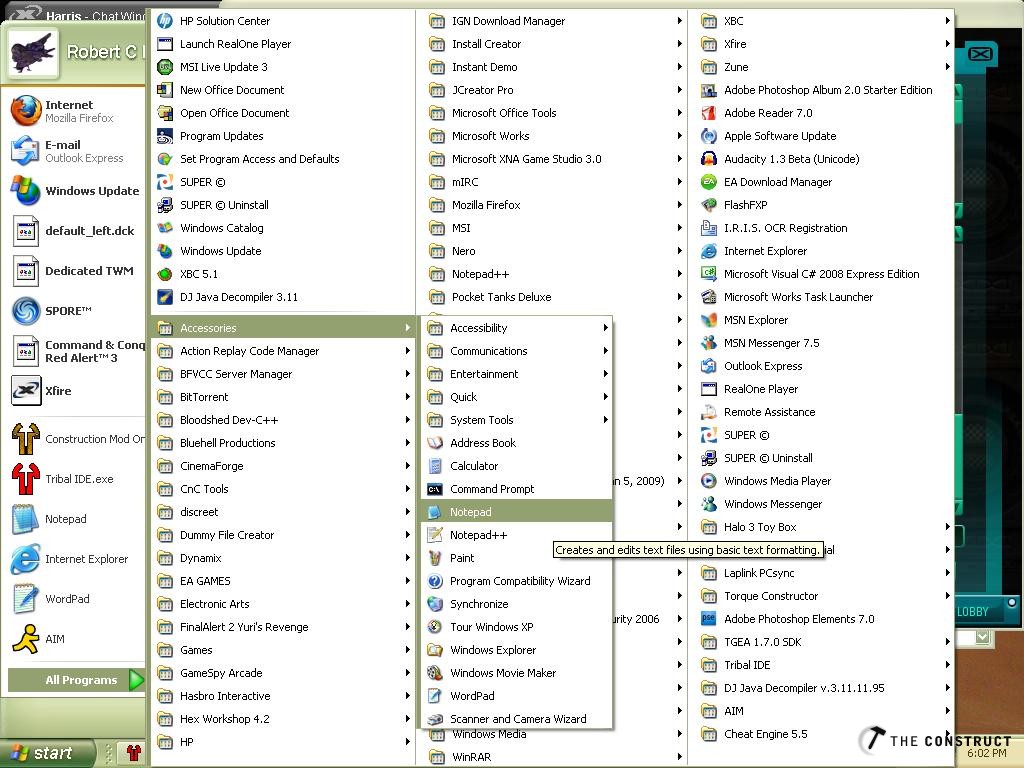
Task: Select Notepad in Accessories submenu
Action: point(517,512)
